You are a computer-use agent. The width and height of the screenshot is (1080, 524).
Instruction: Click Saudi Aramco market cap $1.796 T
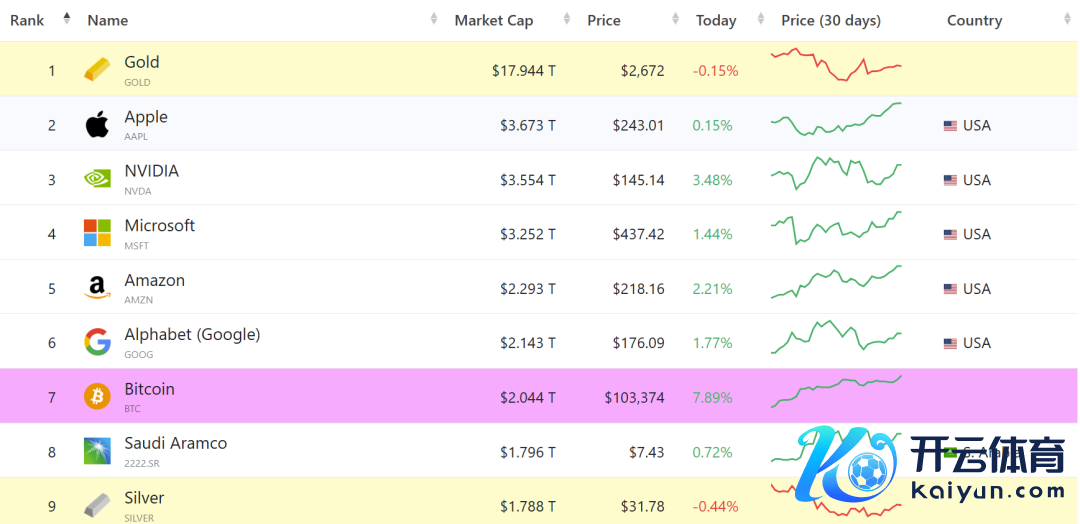point(528,452)
